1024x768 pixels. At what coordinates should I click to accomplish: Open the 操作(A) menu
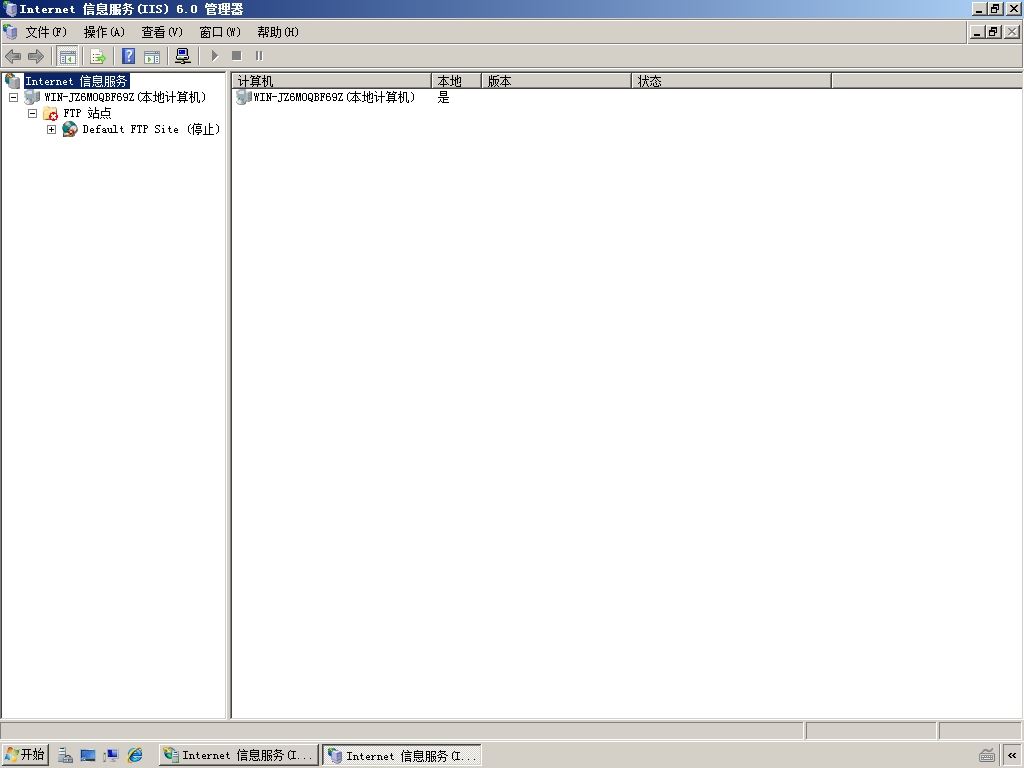(104, 32)
